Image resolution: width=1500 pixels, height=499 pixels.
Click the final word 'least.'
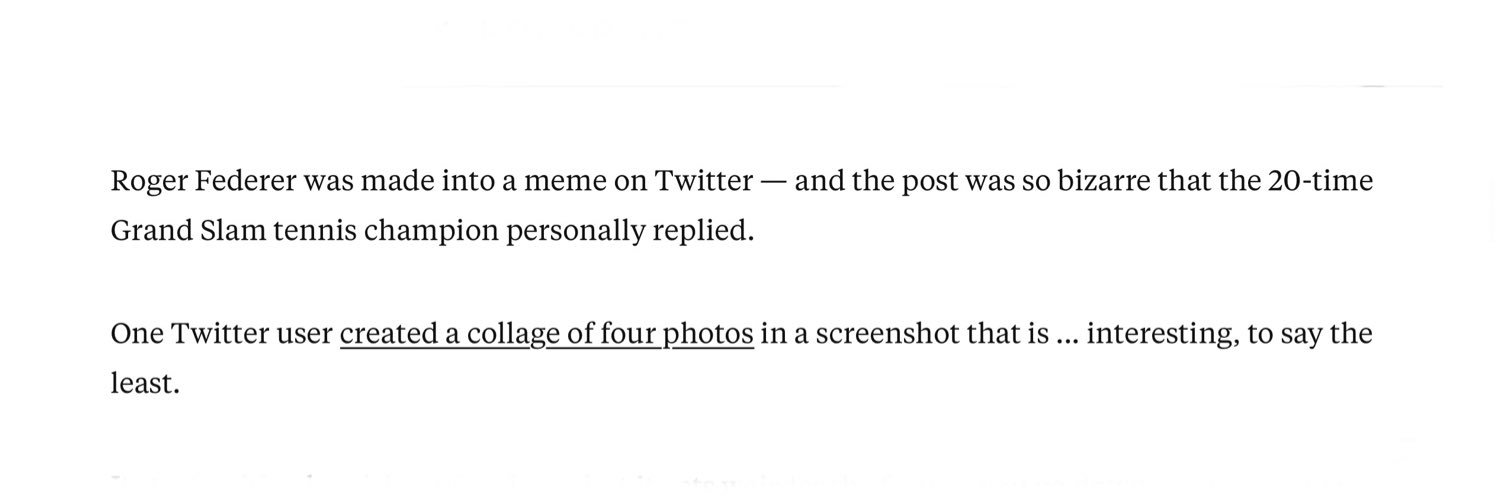[145, 383]
